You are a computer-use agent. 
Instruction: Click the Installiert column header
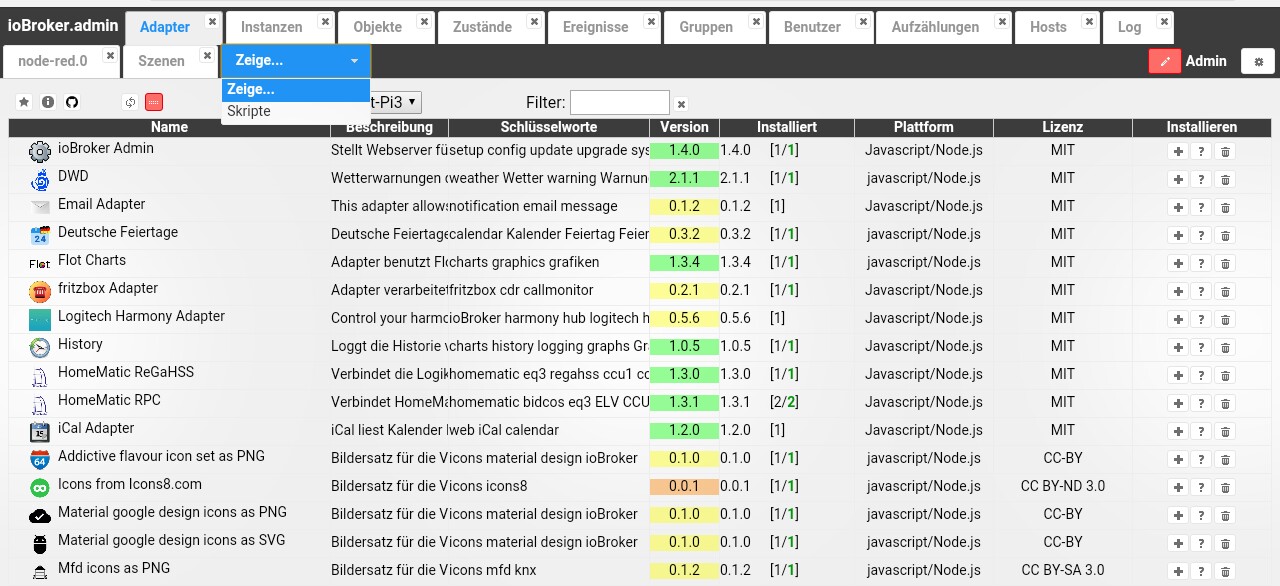pos(787,127)
